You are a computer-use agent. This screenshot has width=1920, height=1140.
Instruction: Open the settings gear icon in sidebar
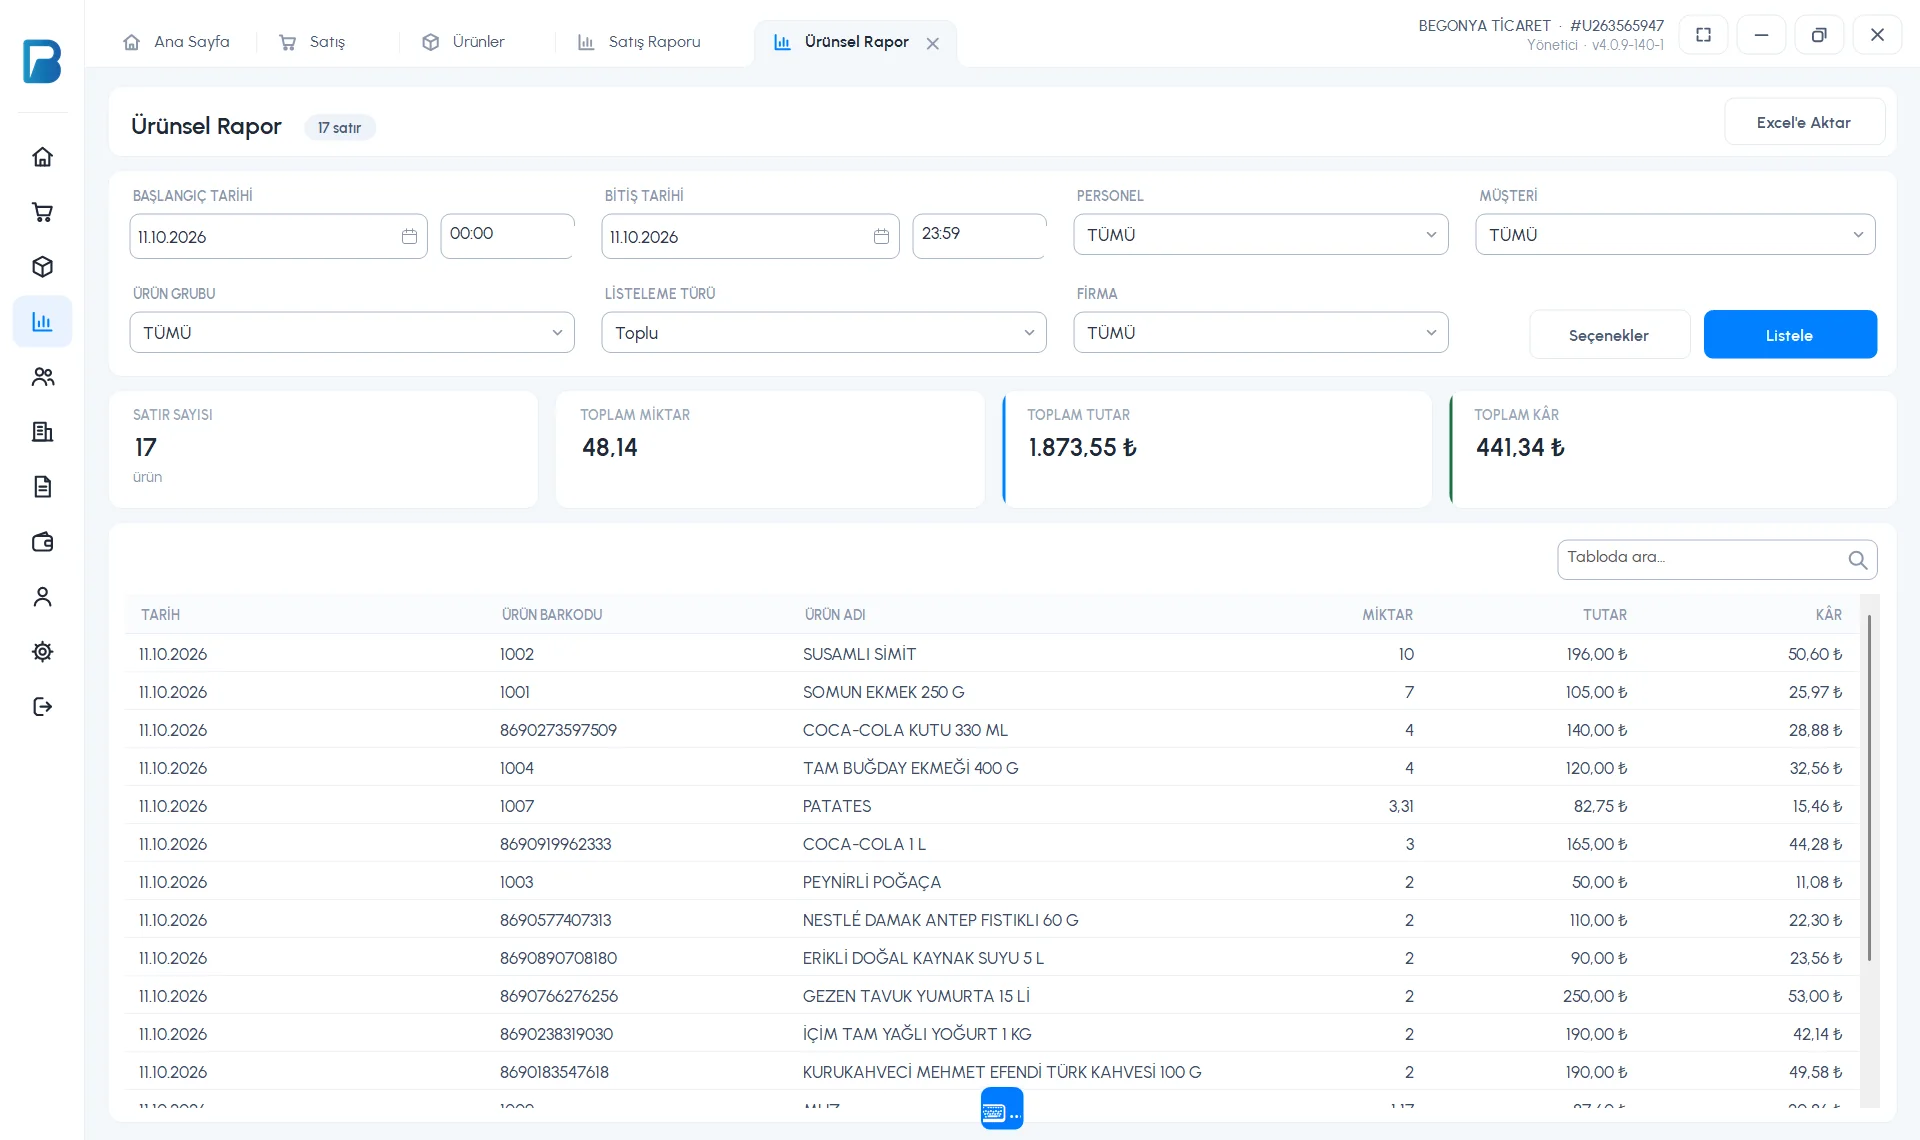pyautogui.click(x=42, y=652)
